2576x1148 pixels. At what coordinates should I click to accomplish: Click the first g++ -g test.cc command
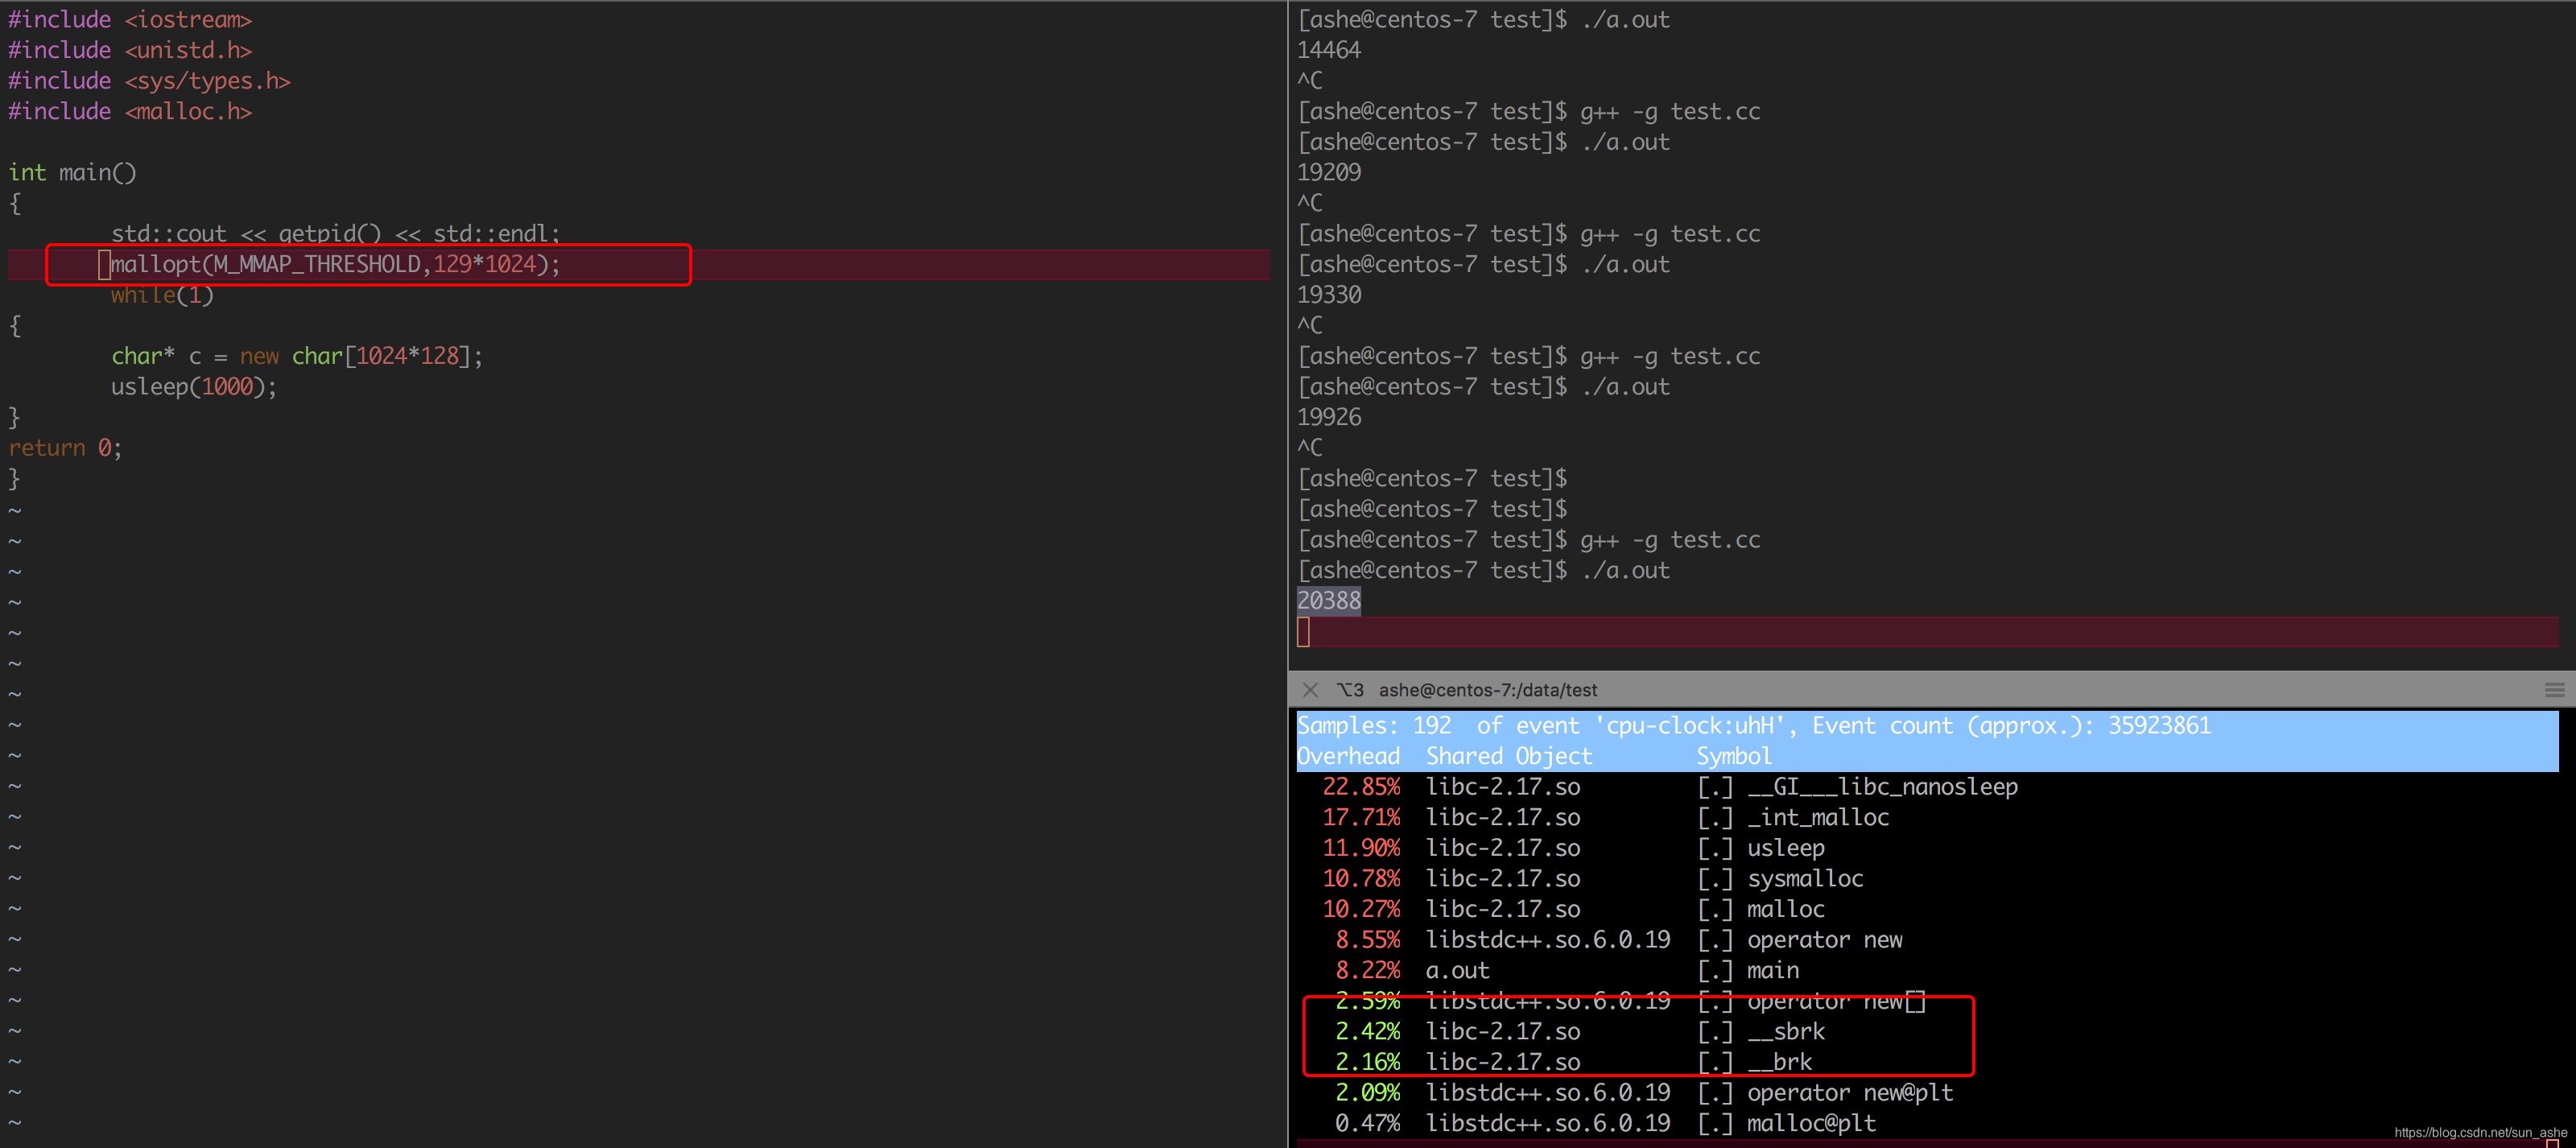1670,111
